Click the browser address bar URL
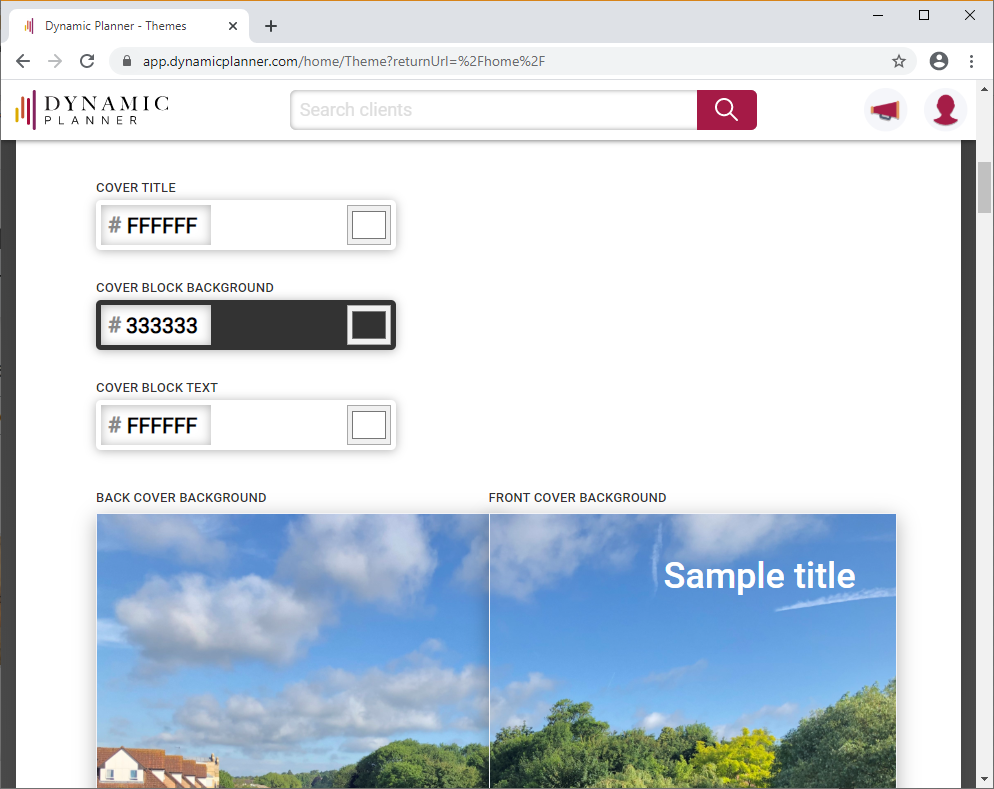This screenshot has width=994, height=789. click(x=344, y=61)
